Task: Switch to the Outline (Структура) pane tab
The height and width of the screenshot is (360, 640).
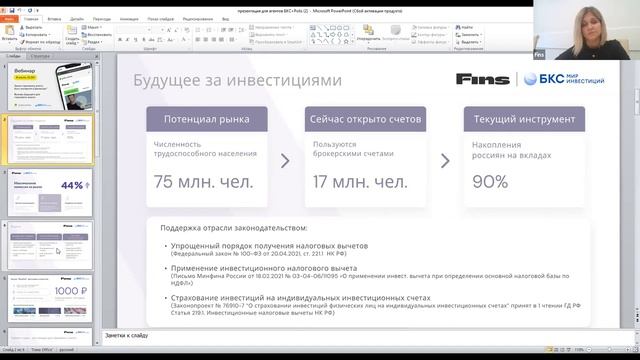Action: (40, 56)
